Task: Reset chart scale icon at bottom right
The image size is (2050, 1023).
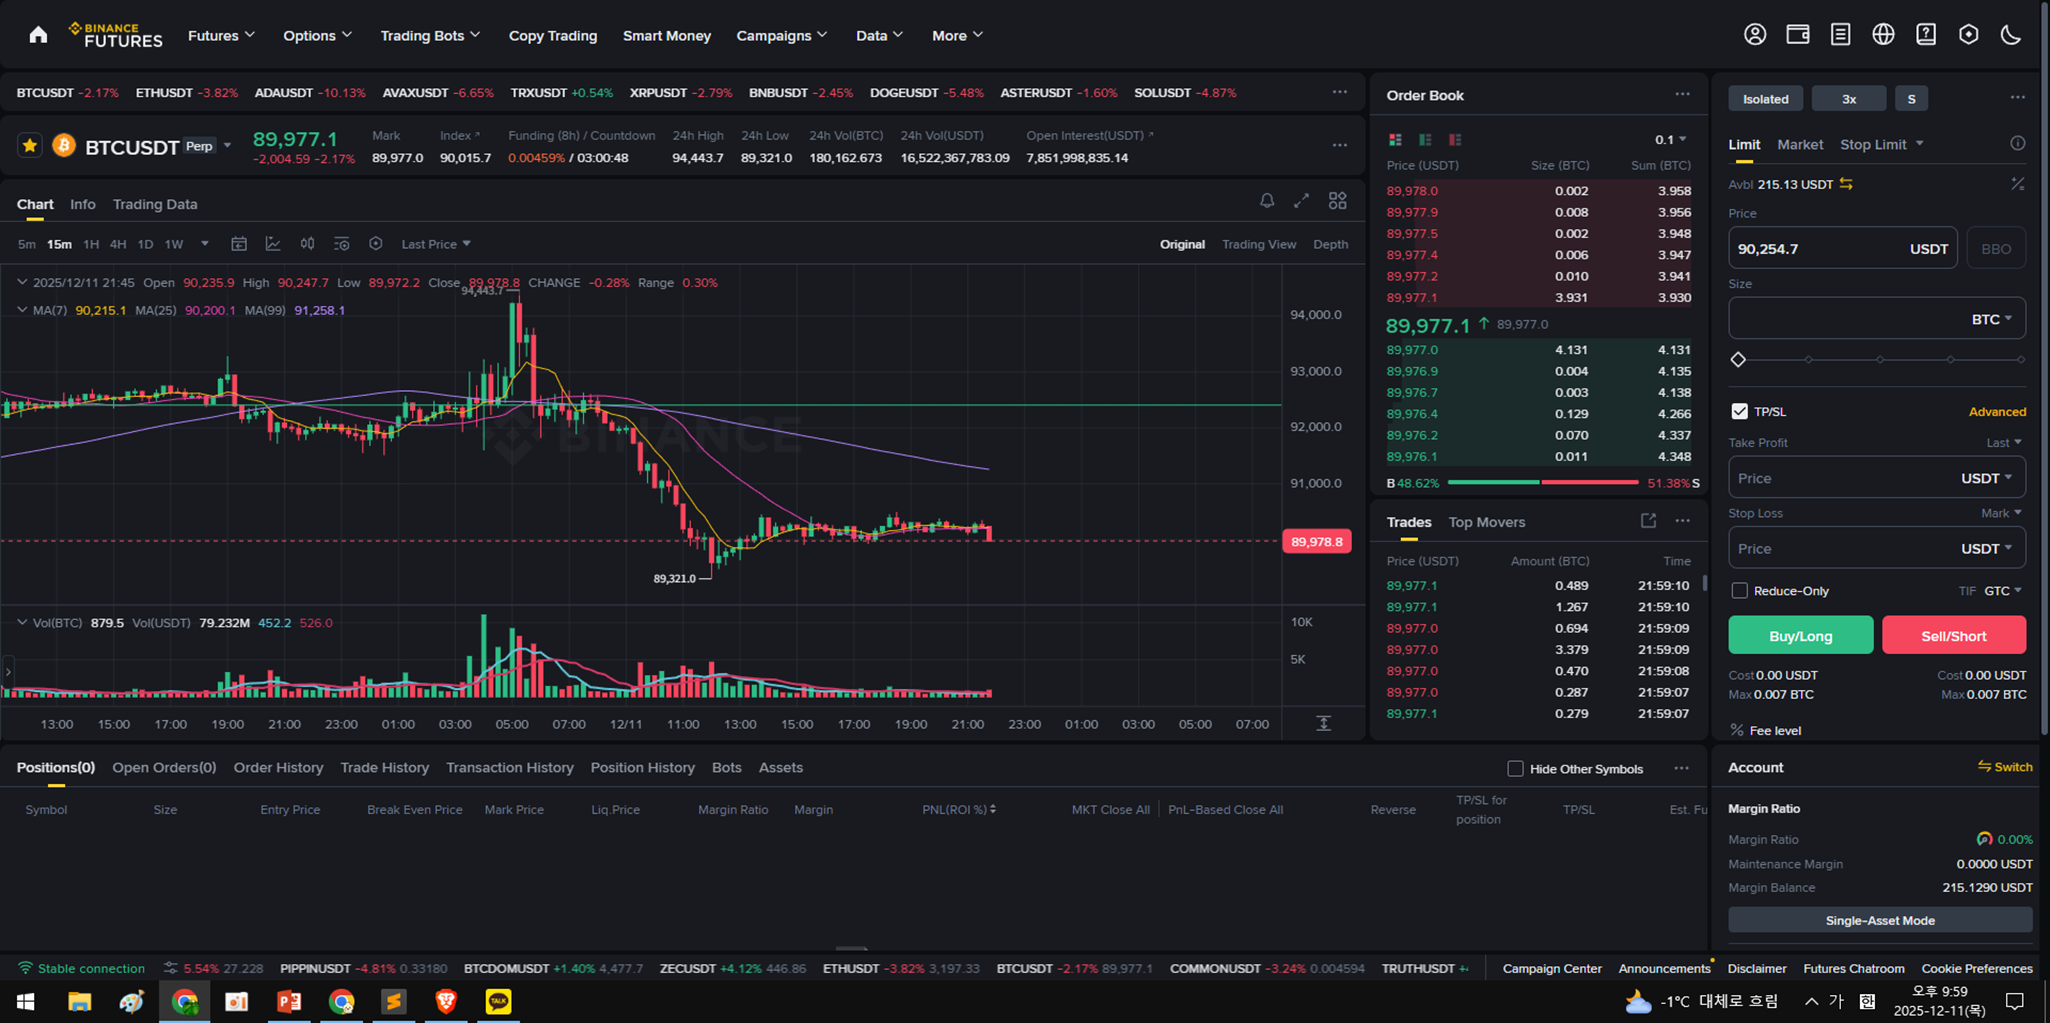Action: coord(1323,723)
